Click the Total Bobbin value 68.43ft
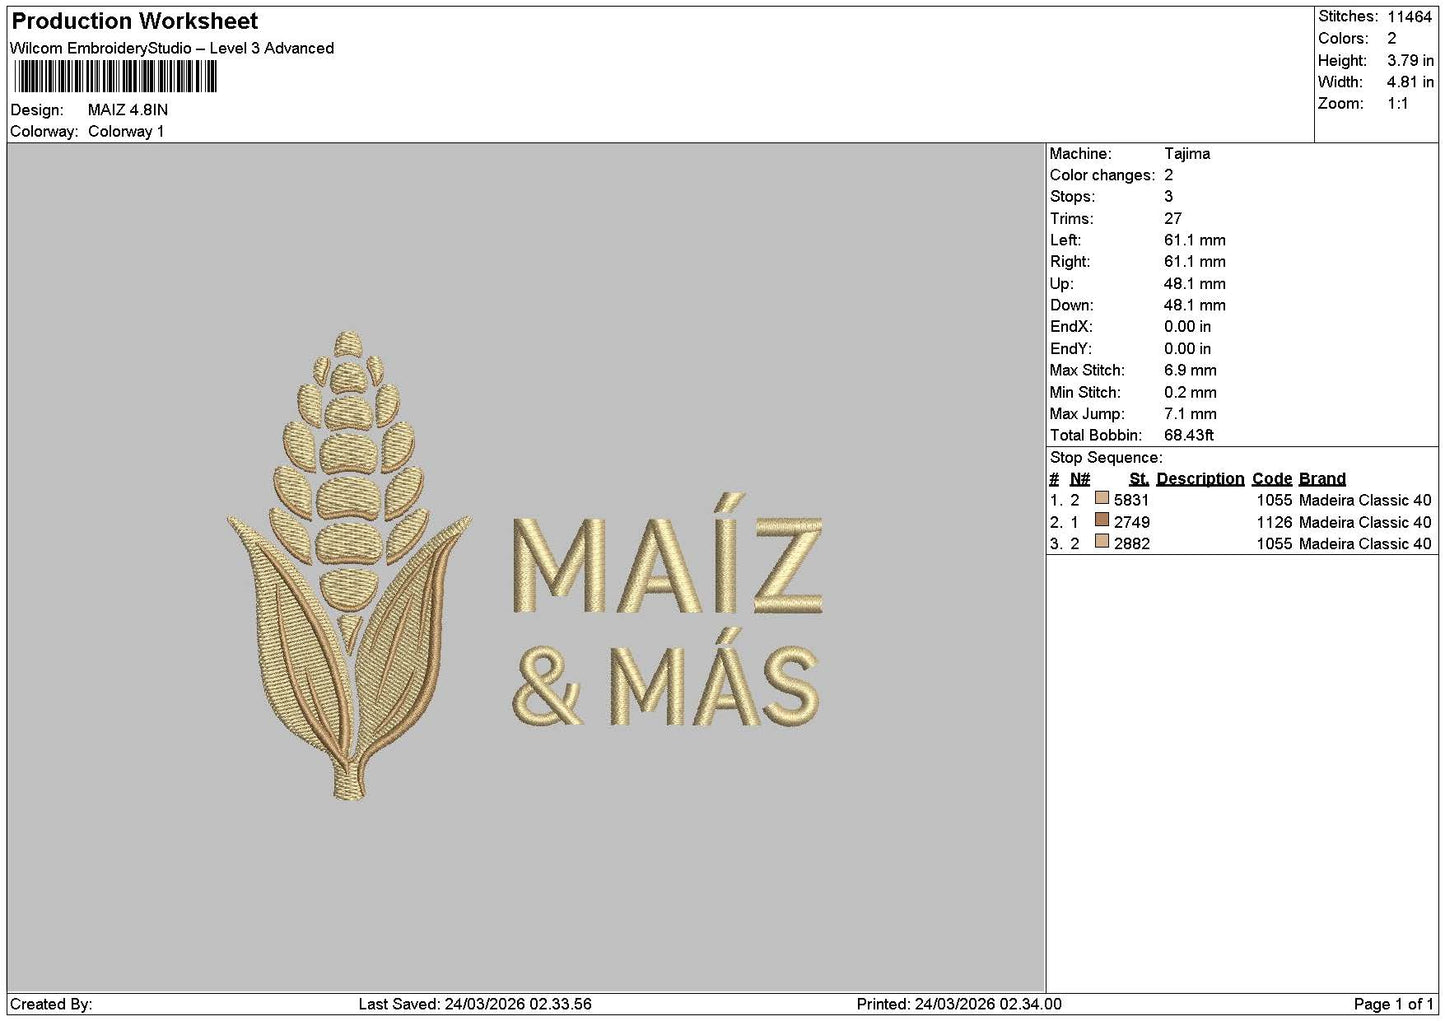 [x=1189, y=436]
